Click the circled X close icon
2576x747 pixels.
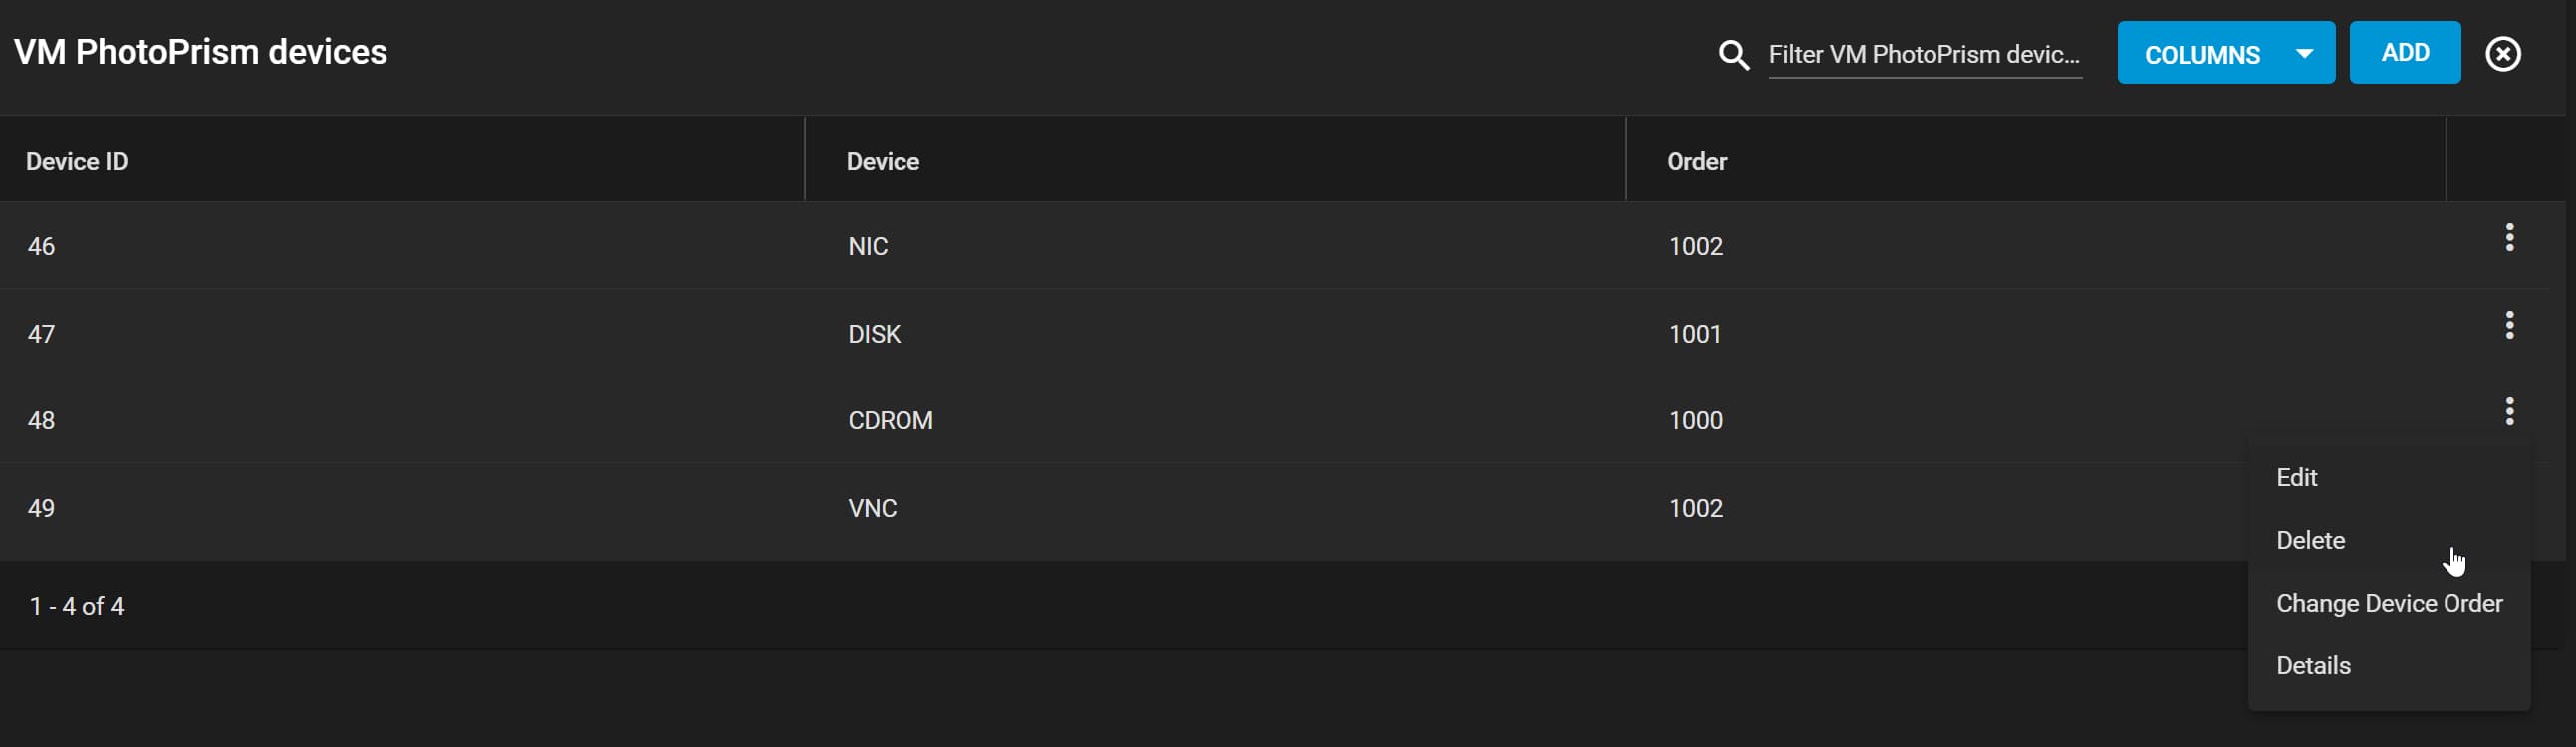(x=2503, y=54)
